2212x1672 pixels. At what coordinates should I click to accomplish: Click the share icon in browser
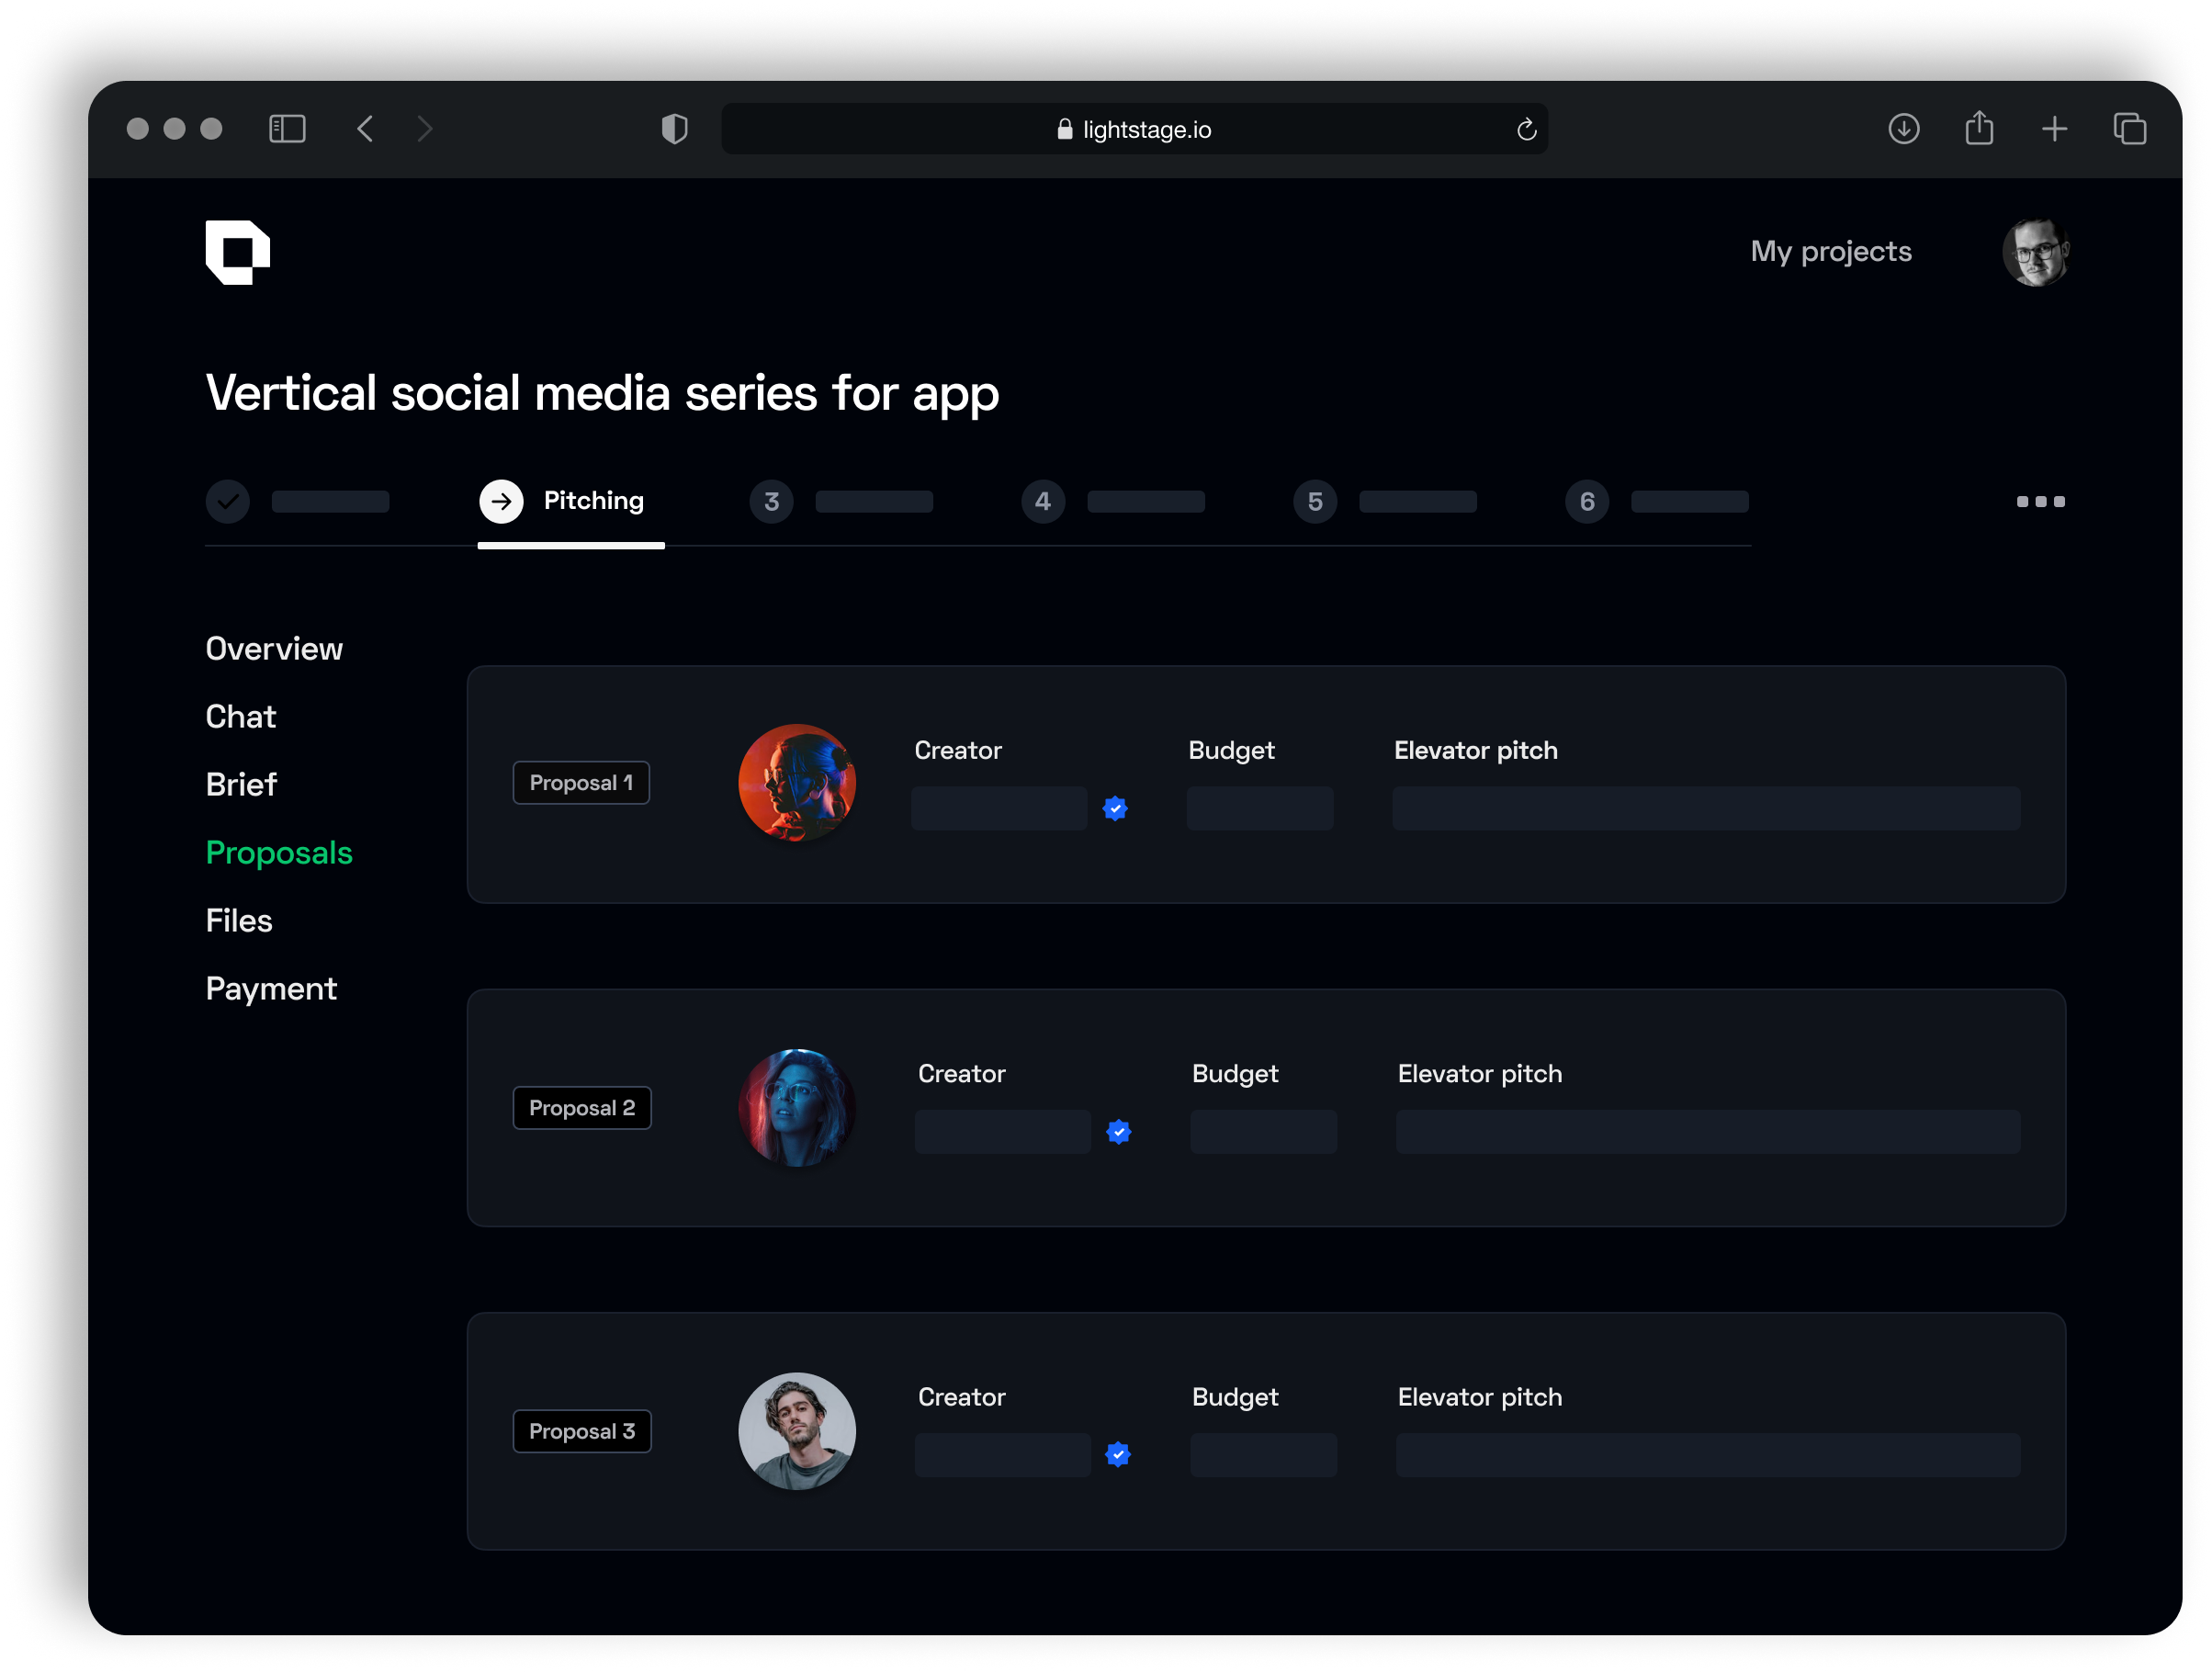tap(1979, 129)
